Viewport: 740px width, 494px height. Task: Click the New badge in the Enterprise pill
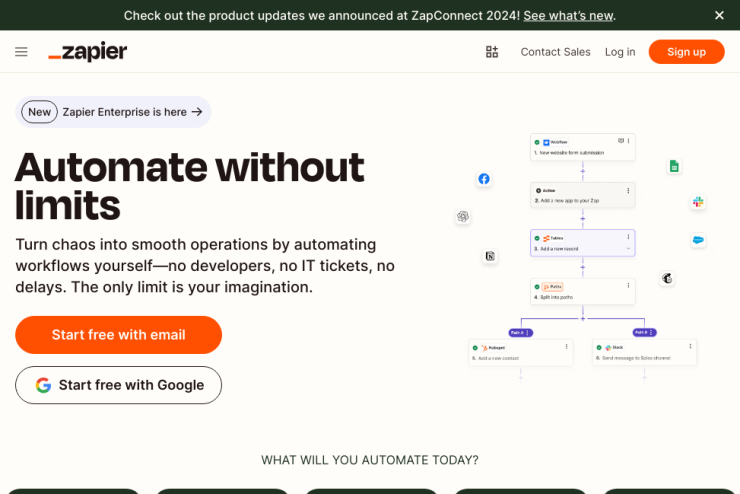click(x=39, y=112)
